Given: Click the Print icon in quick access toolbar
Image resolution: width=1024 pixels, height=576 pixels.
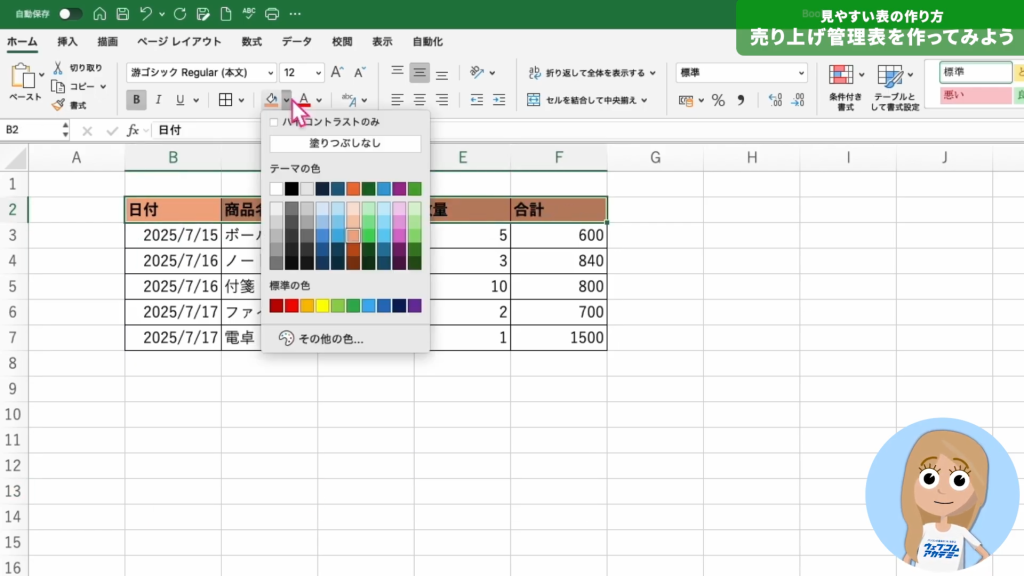Looking at the screenshot, I should [272, 14].
